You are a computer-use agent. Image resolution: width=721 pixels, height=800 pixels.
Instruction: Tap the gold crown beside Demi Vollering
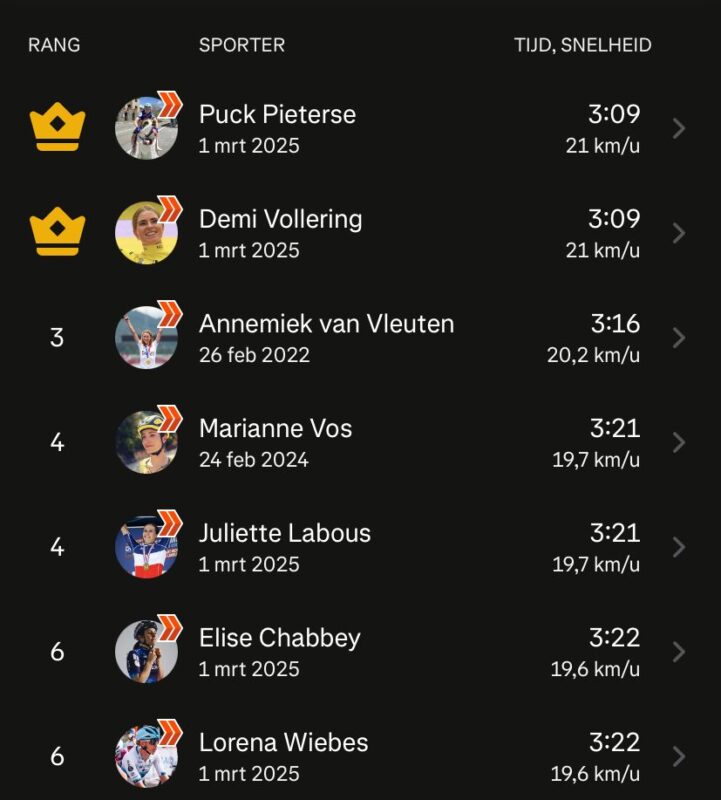coord(58,232)
